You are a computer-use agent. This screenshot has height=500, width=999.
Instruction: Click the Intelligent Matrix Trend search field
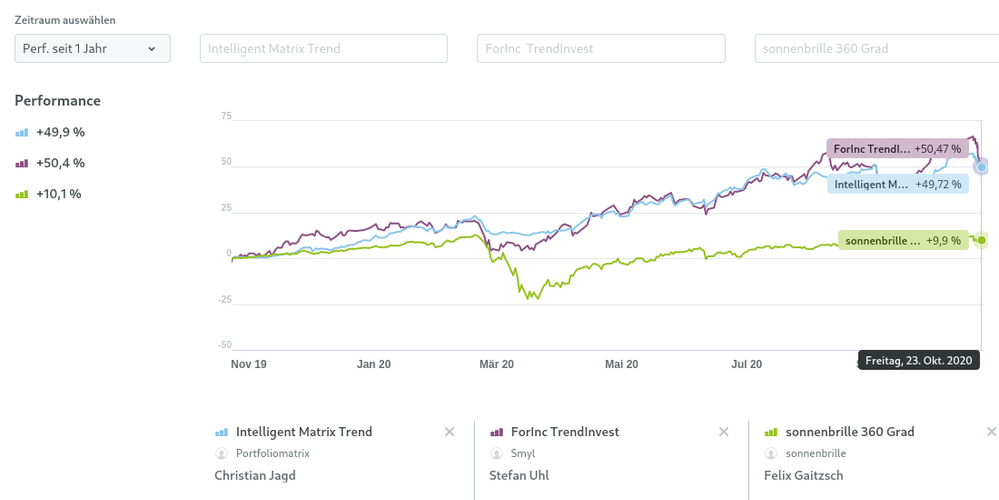(323, 49)
